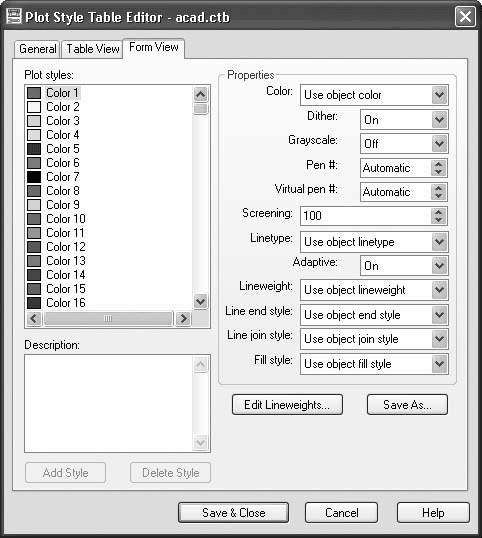Click inside the Description text box

click(x=108, y=404)
